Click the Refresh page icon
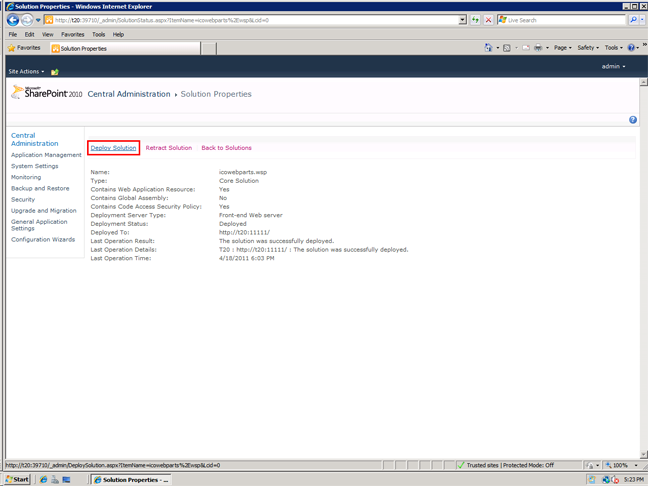648x486 pixels. click(x=475, y=20)
